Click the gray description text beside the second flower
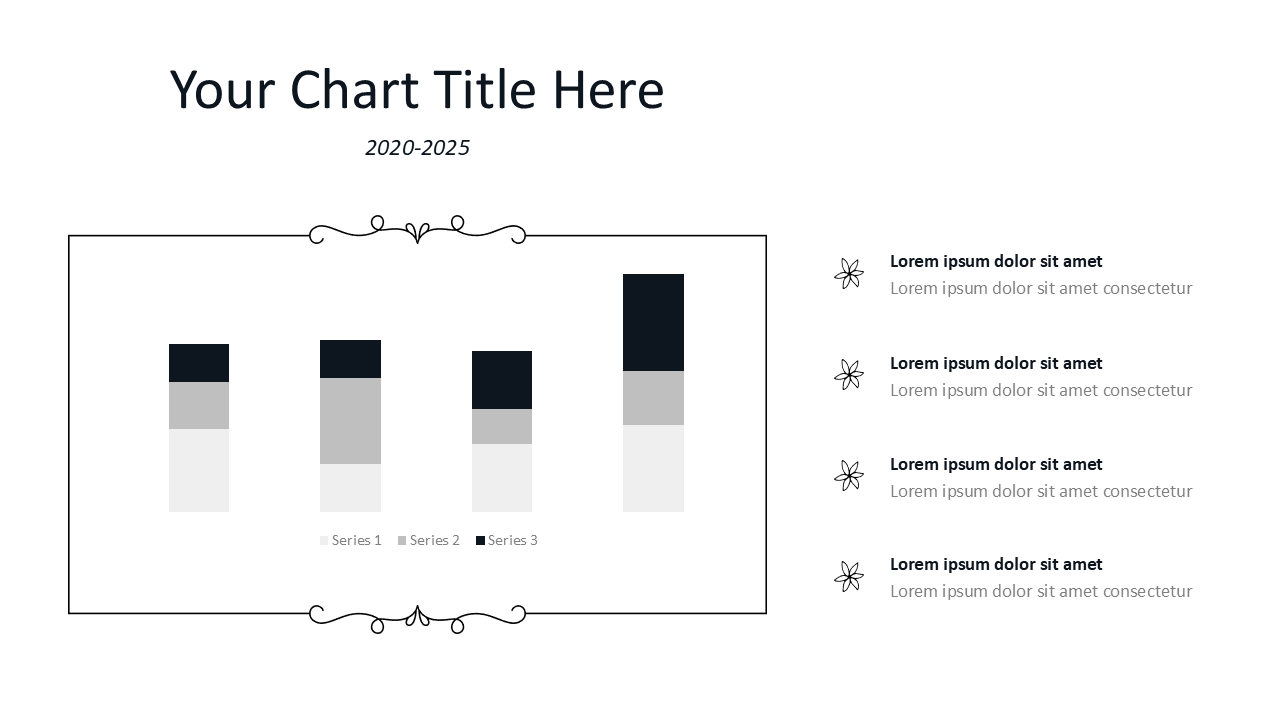Screen dimensions: 1280x720 coord(1041,390)
